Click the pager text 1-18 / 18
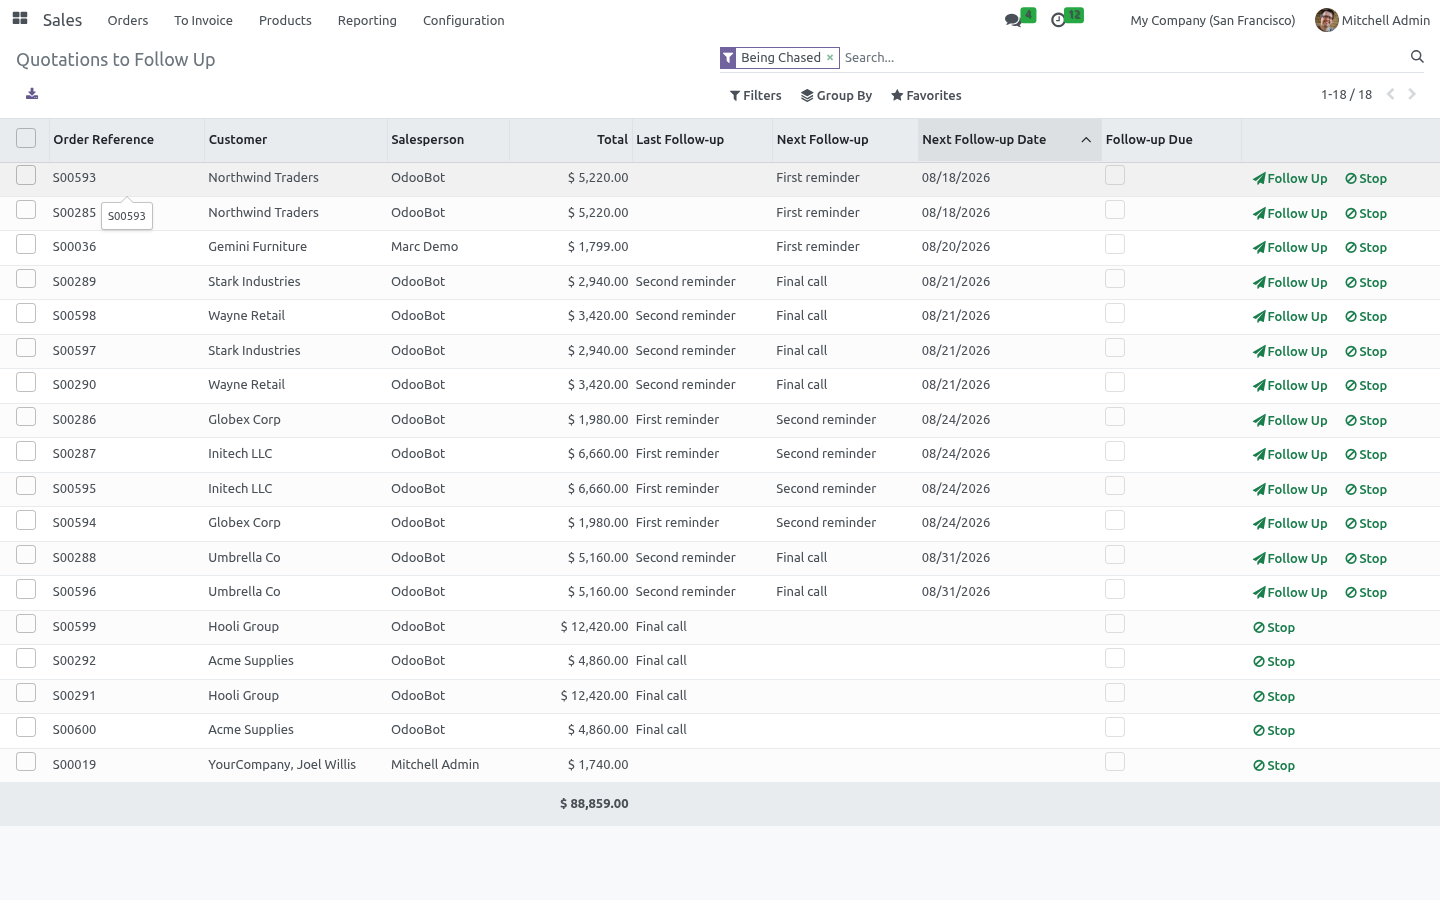 pyautogui.click(x=1346, y=95)
